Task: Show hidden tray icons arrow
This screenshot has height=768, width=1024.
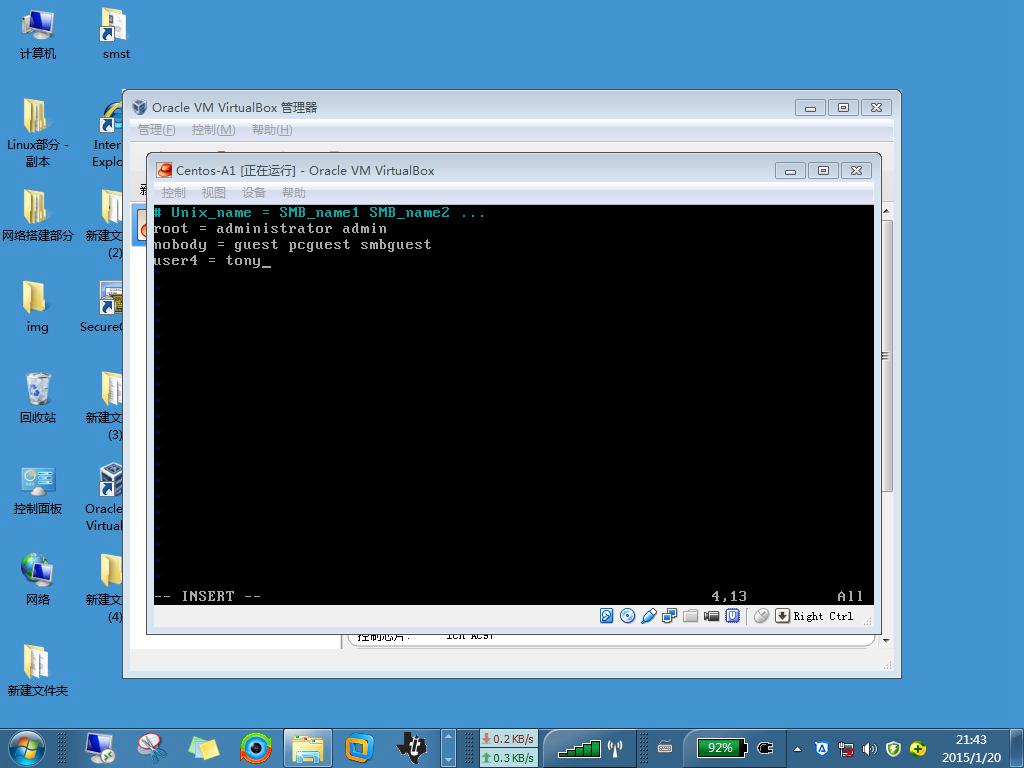Action: click(797, 749)
